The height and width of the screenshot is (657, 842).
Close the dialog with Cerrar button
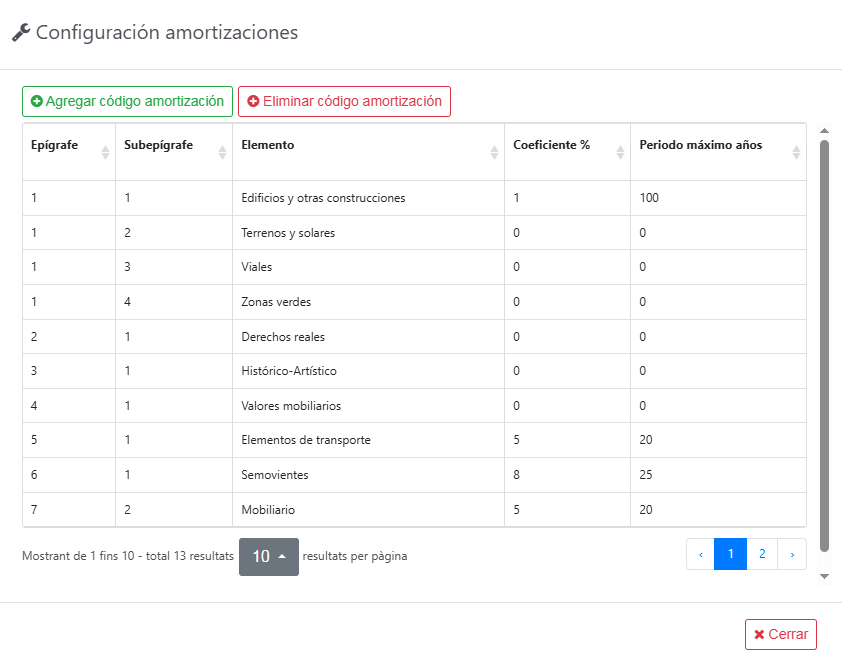tap(780, 634)
